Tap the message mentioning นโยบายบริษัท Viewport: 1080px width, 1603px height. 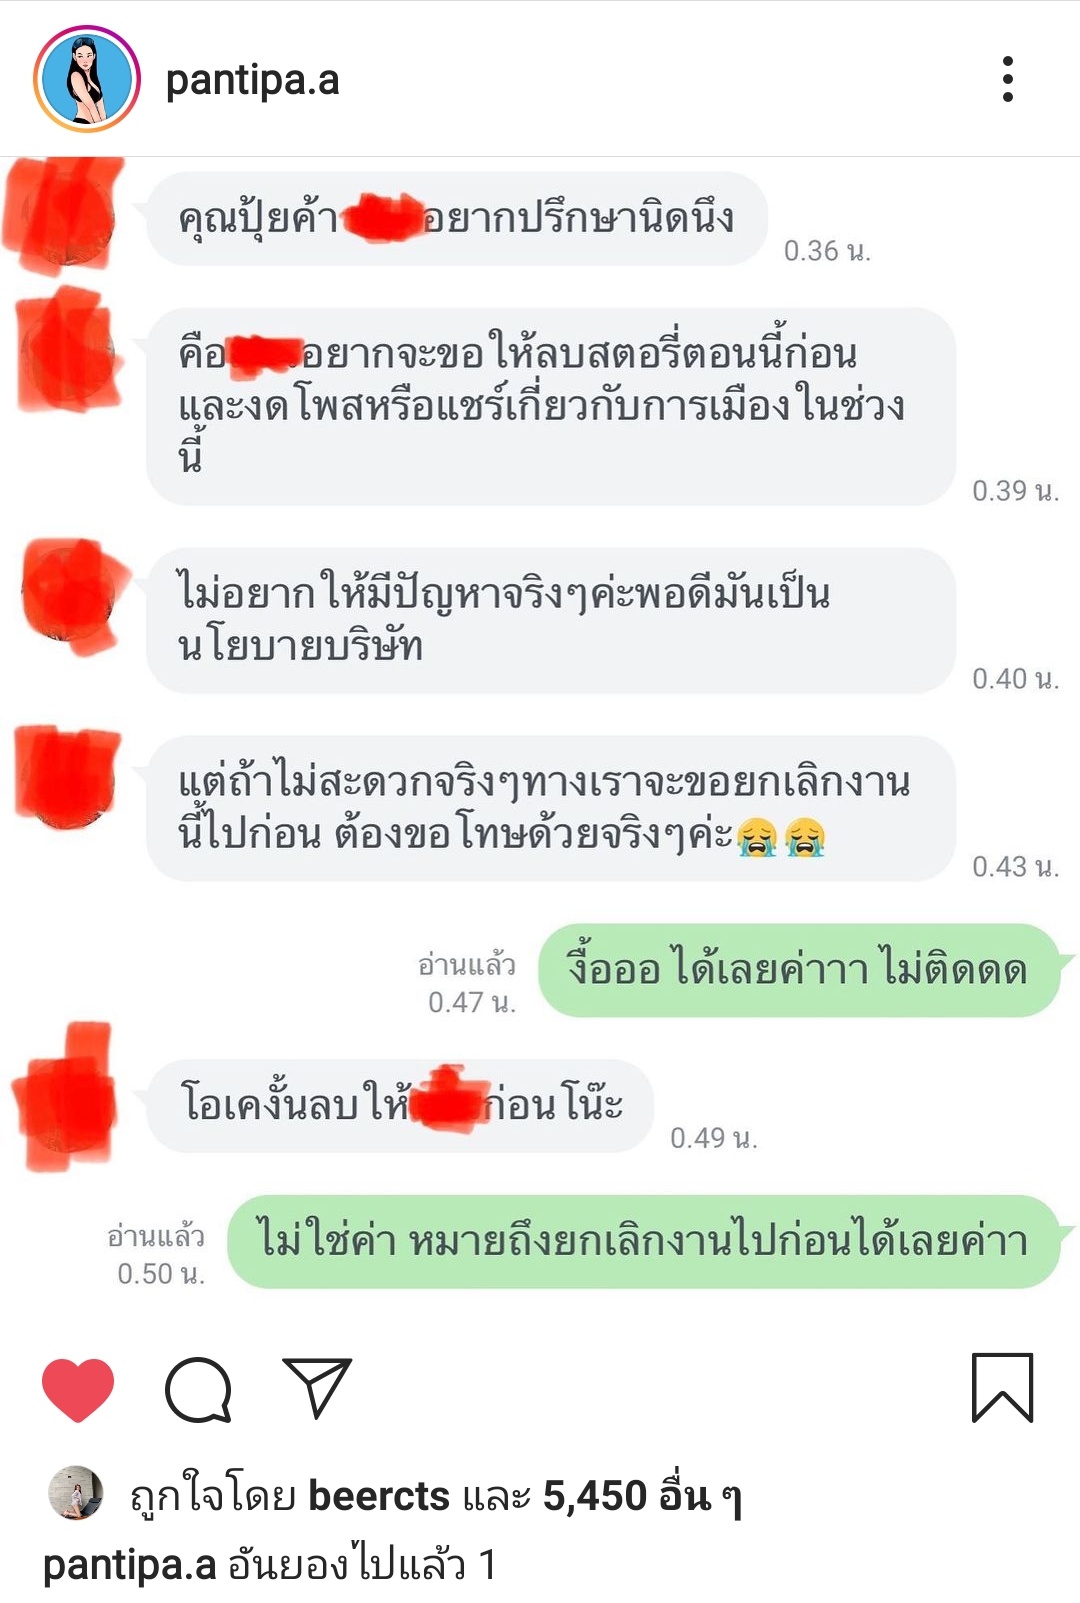[551, 620]
